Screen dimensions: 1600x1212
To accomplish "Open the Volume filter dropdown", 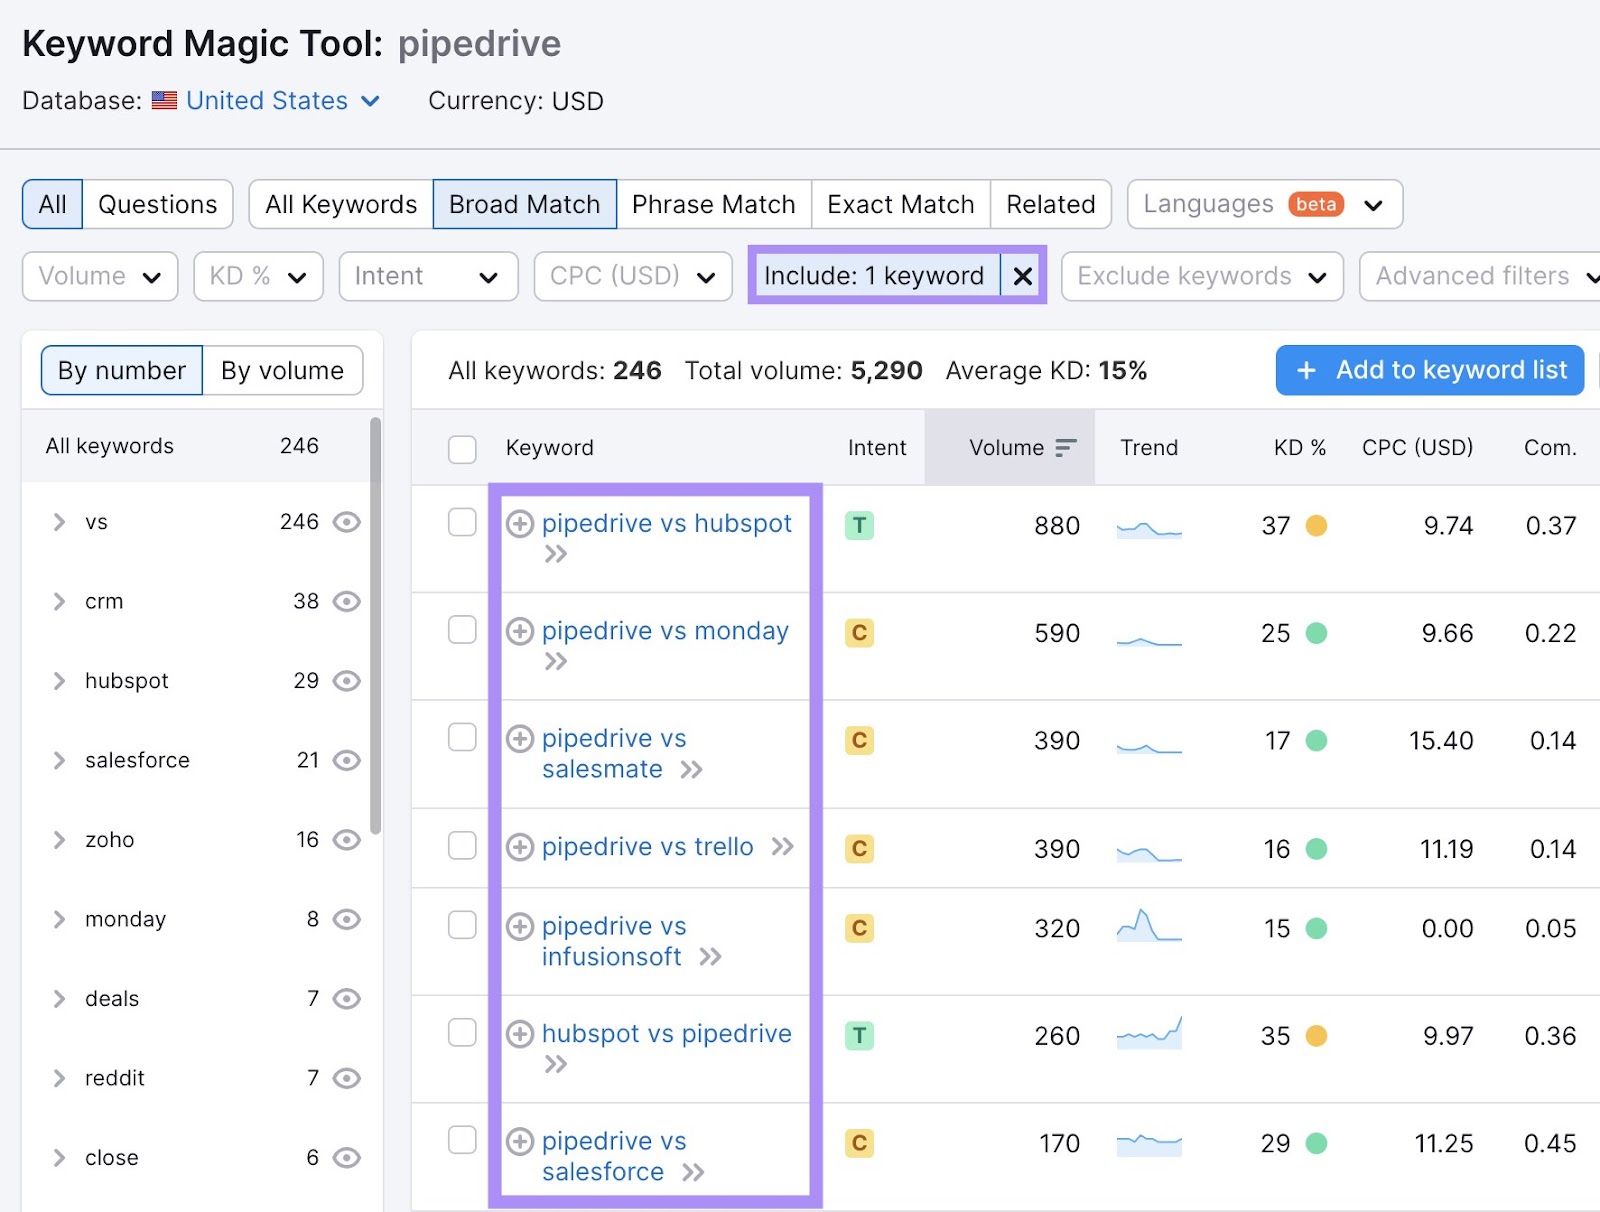I will coord(99,276).
